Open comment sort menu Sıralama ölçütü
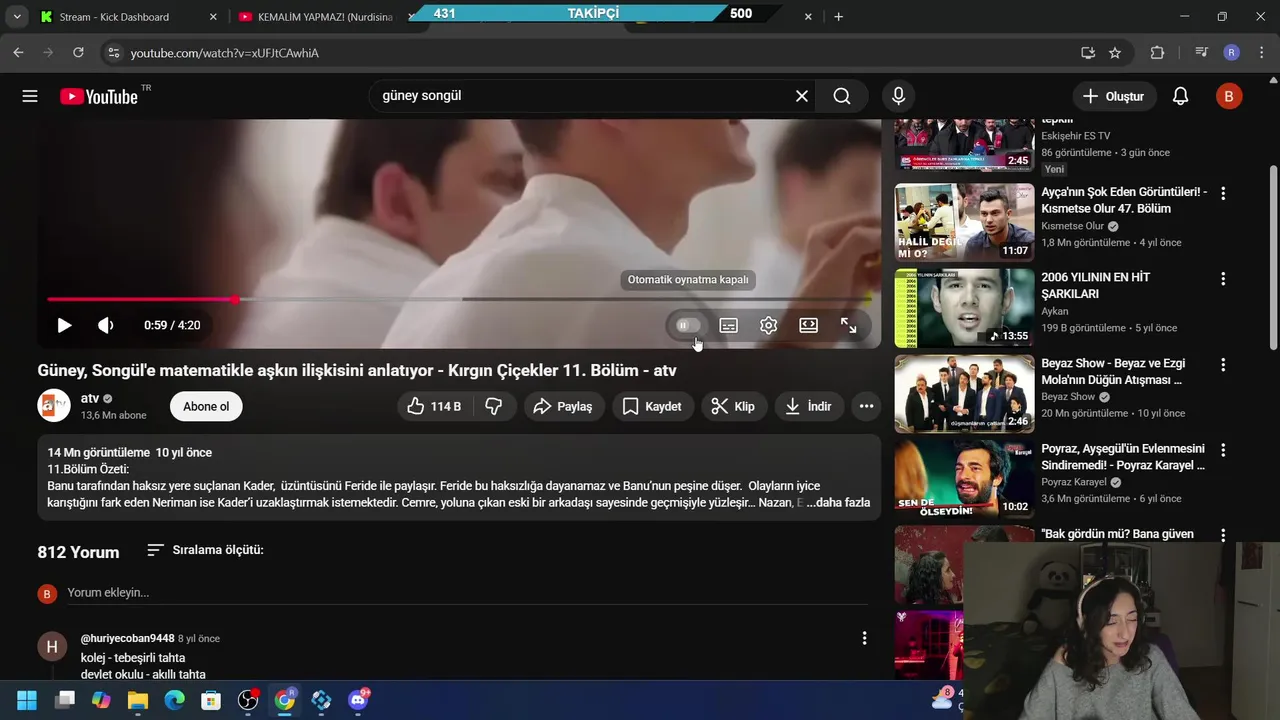Viewport: 1280px width, 720px height. [x=205, y=550]
